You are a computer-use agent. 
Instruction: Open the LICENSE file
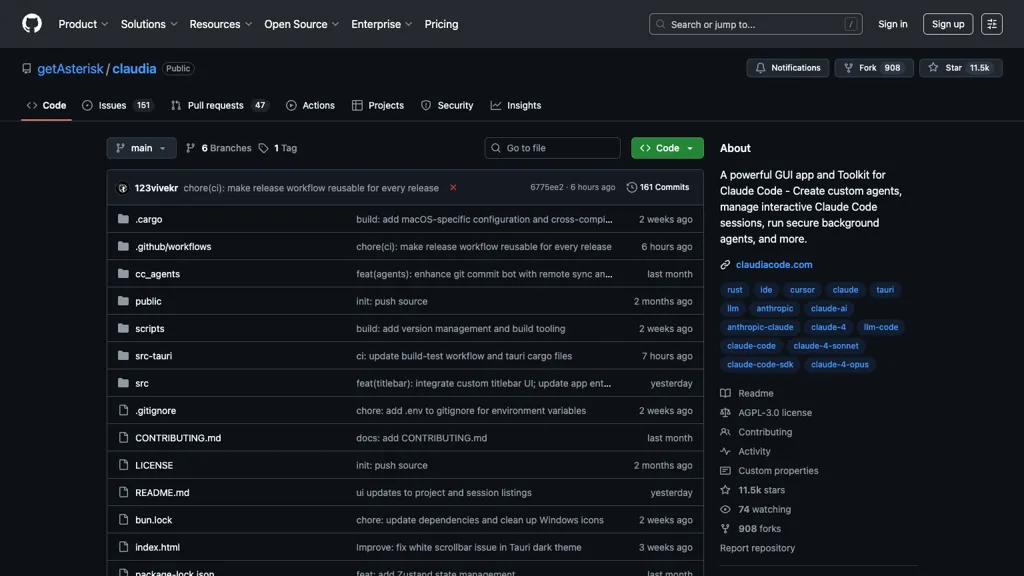pos(154,466)
